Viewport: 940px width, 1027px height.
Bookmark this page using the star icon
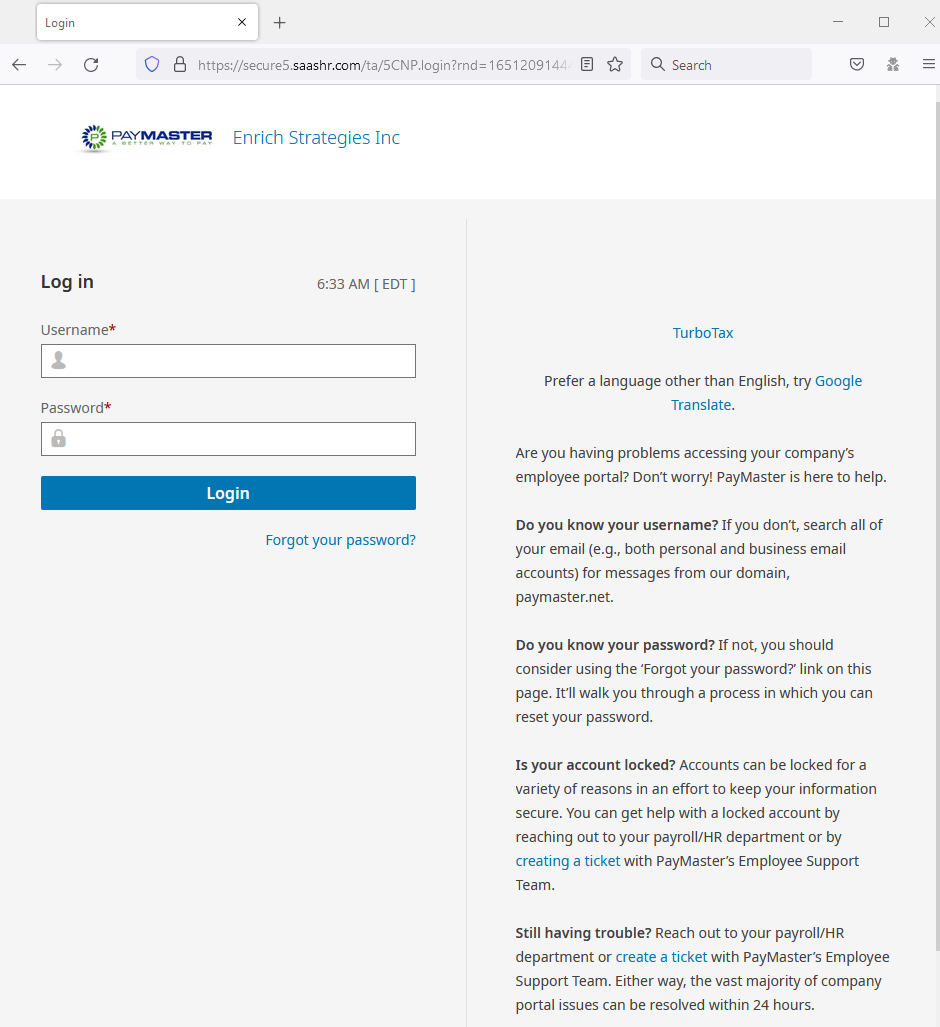(614, 63)
